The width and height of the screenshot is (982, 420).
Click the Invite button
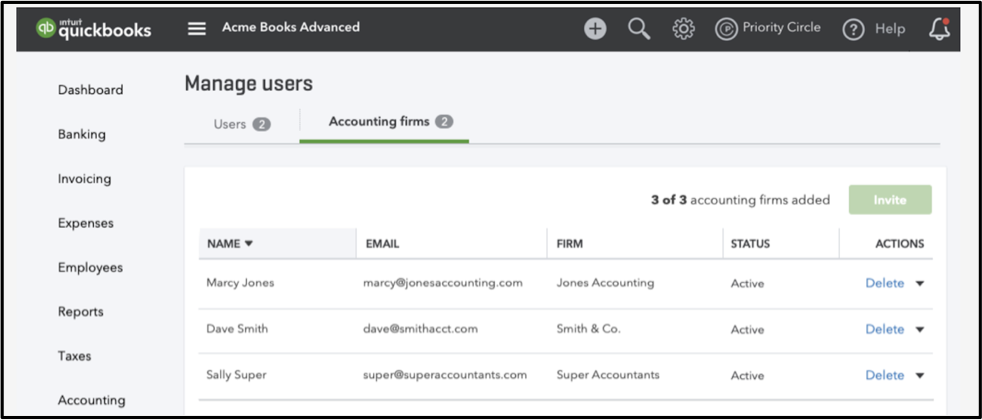(x=890, y=200)
